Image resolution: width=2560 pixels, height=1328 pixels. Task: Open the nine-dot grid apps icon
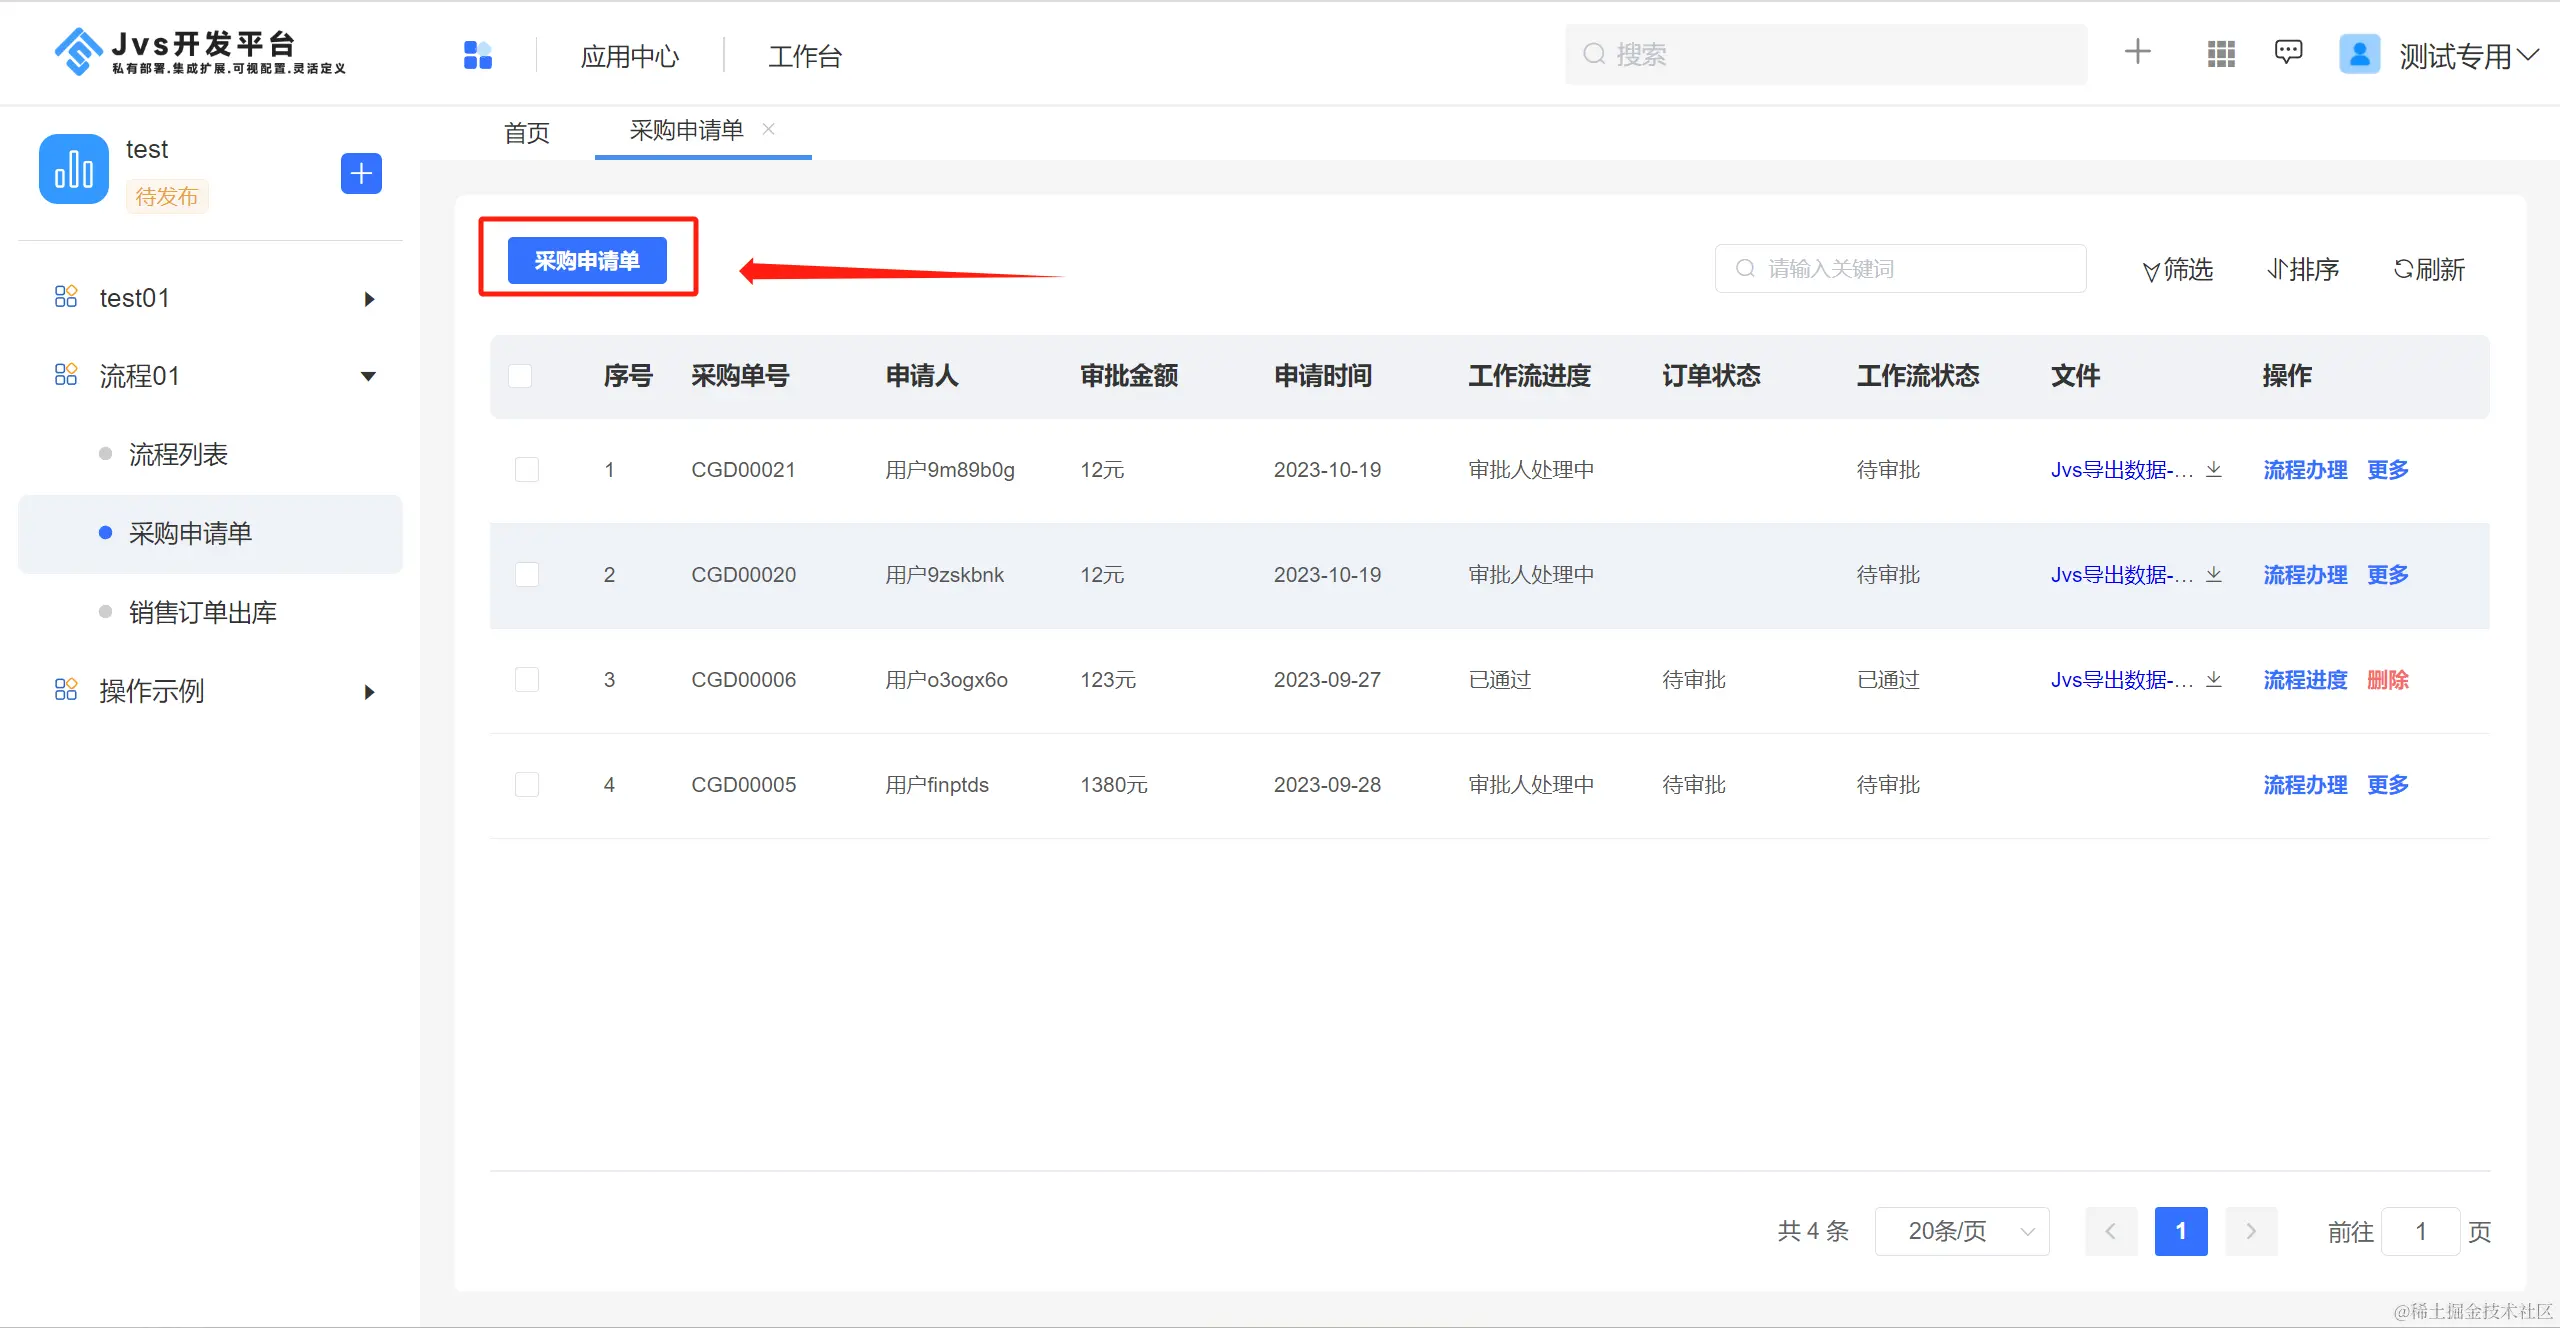2221,54
